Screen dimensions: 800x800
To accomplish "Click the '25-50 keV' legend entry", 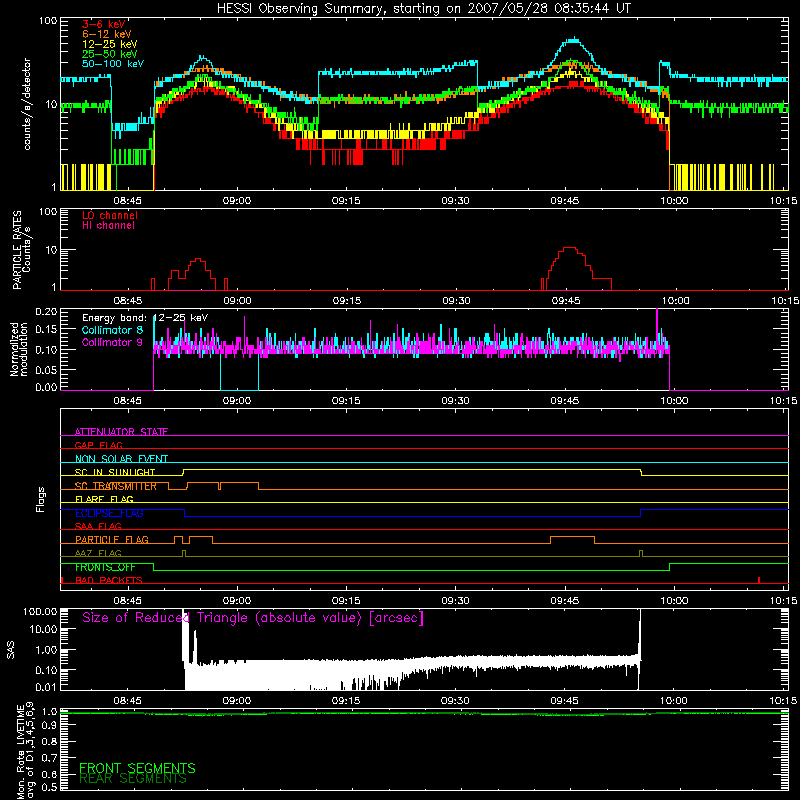I will [x=109, y=54].
